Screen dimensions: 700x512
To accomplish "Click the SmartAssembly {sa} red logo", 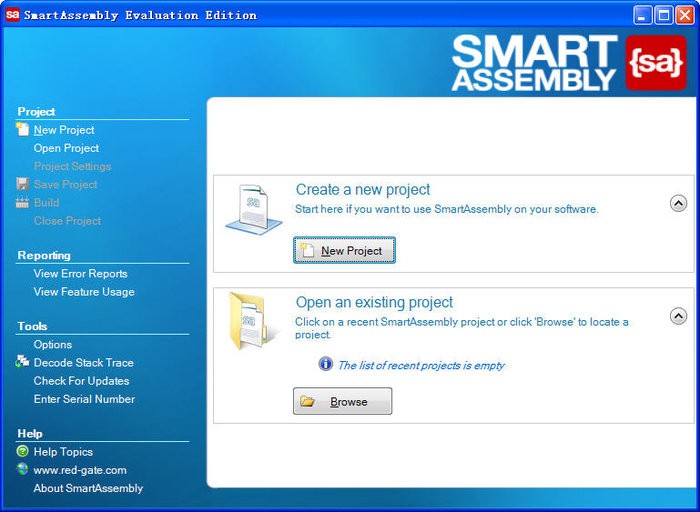I will 655,63.
